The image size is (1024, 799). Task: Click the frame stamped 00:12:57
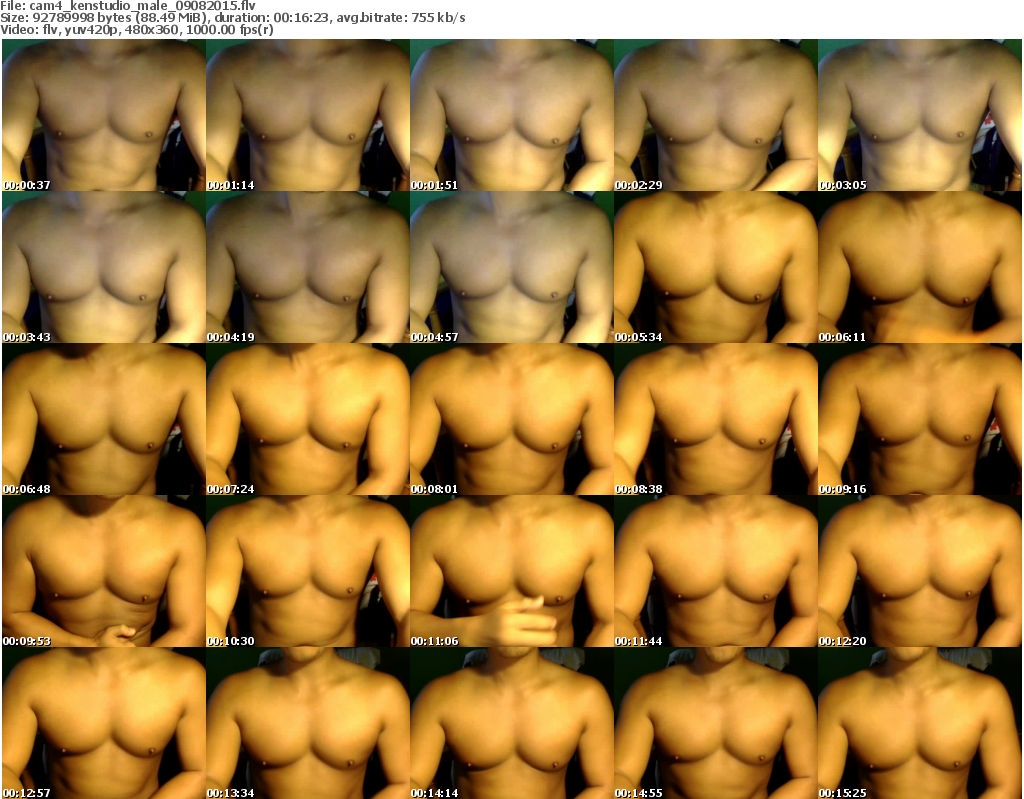tap(104, 723)
